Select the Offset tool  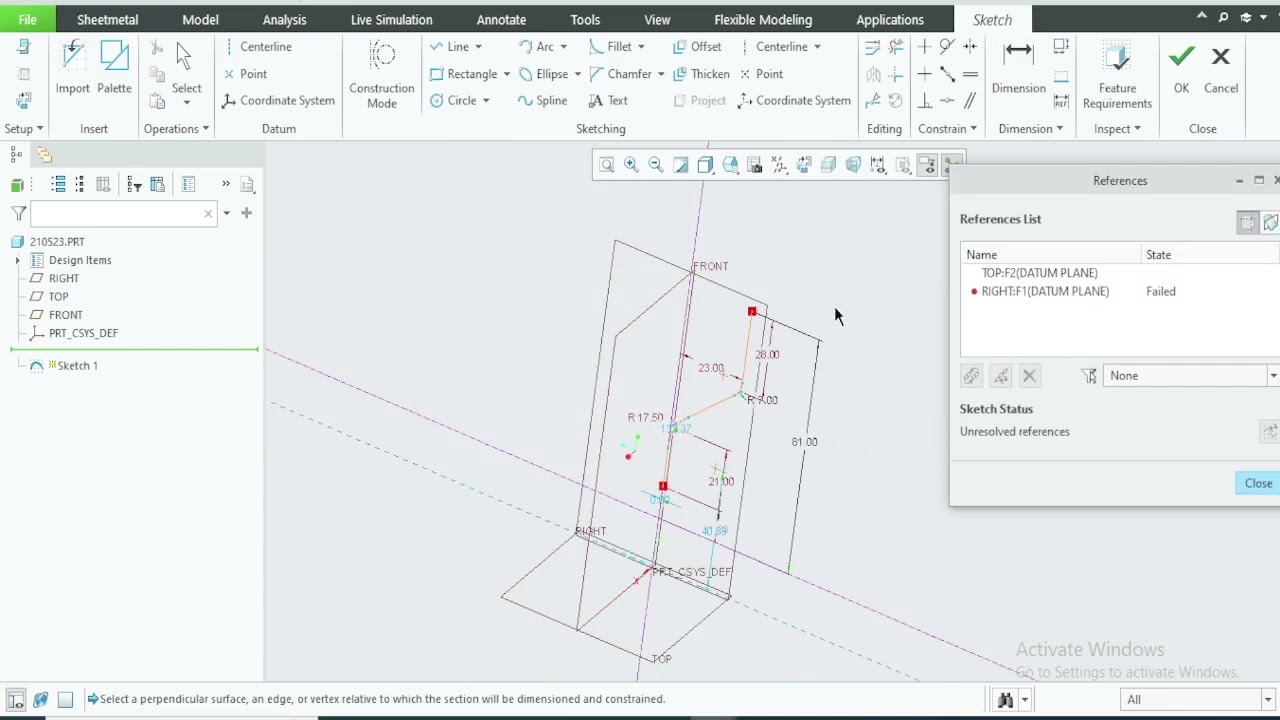[697, 47]
